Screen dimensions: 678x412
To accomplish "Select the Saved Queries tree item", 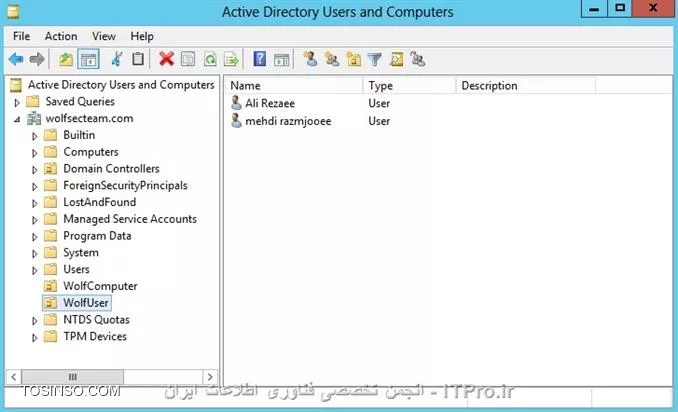I will pos(80,102).
